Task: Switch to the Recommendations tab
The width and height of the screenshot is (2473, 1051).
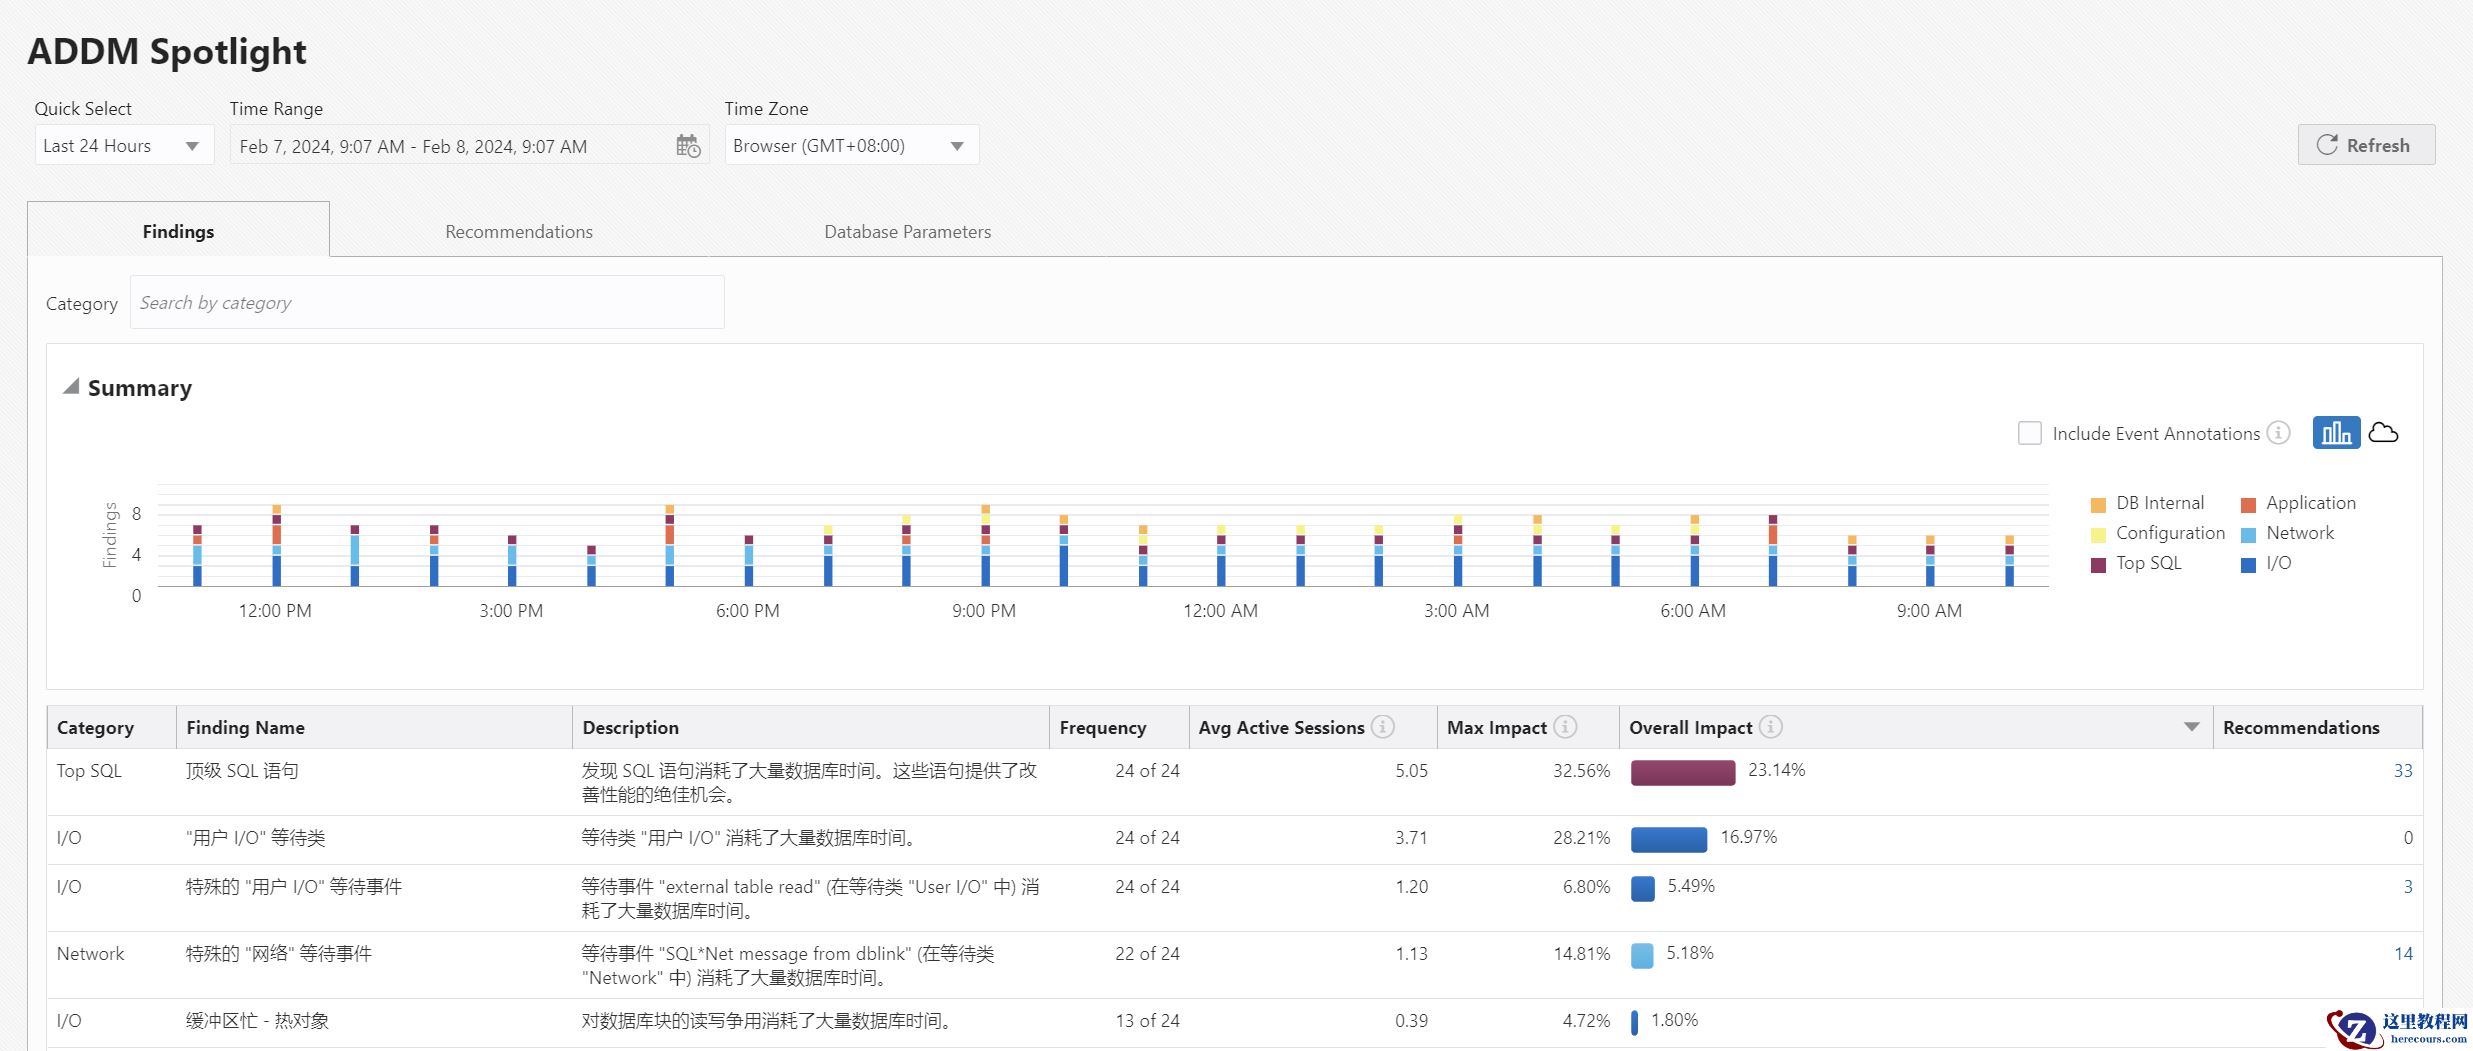Action: (518, 231)
